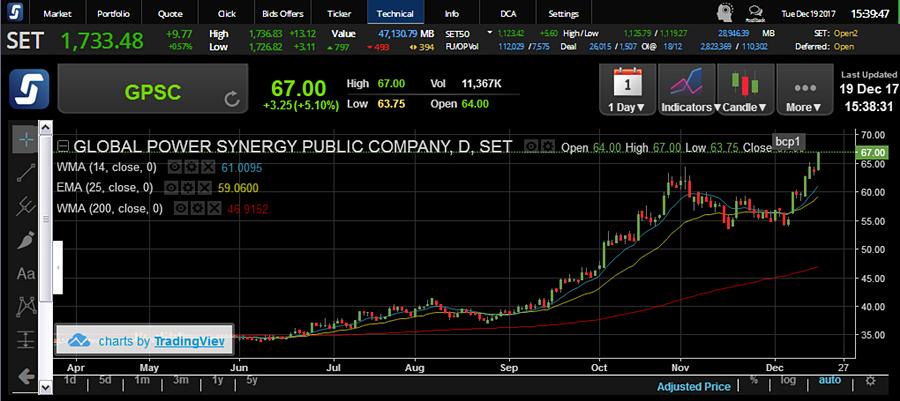Open the SET50 index dropdown arrow
The image size is (900, 401).
click(490, 33)
